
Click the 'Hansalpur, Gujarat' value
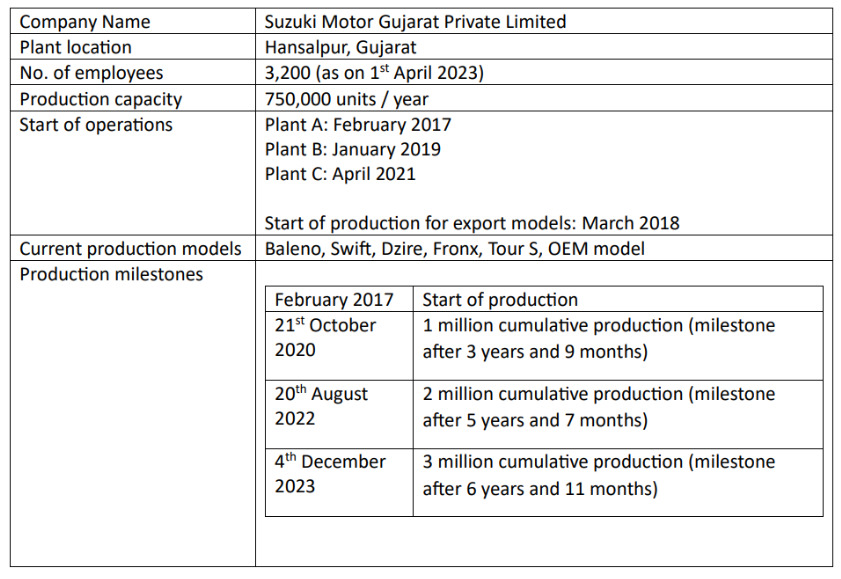coord(341,47)
